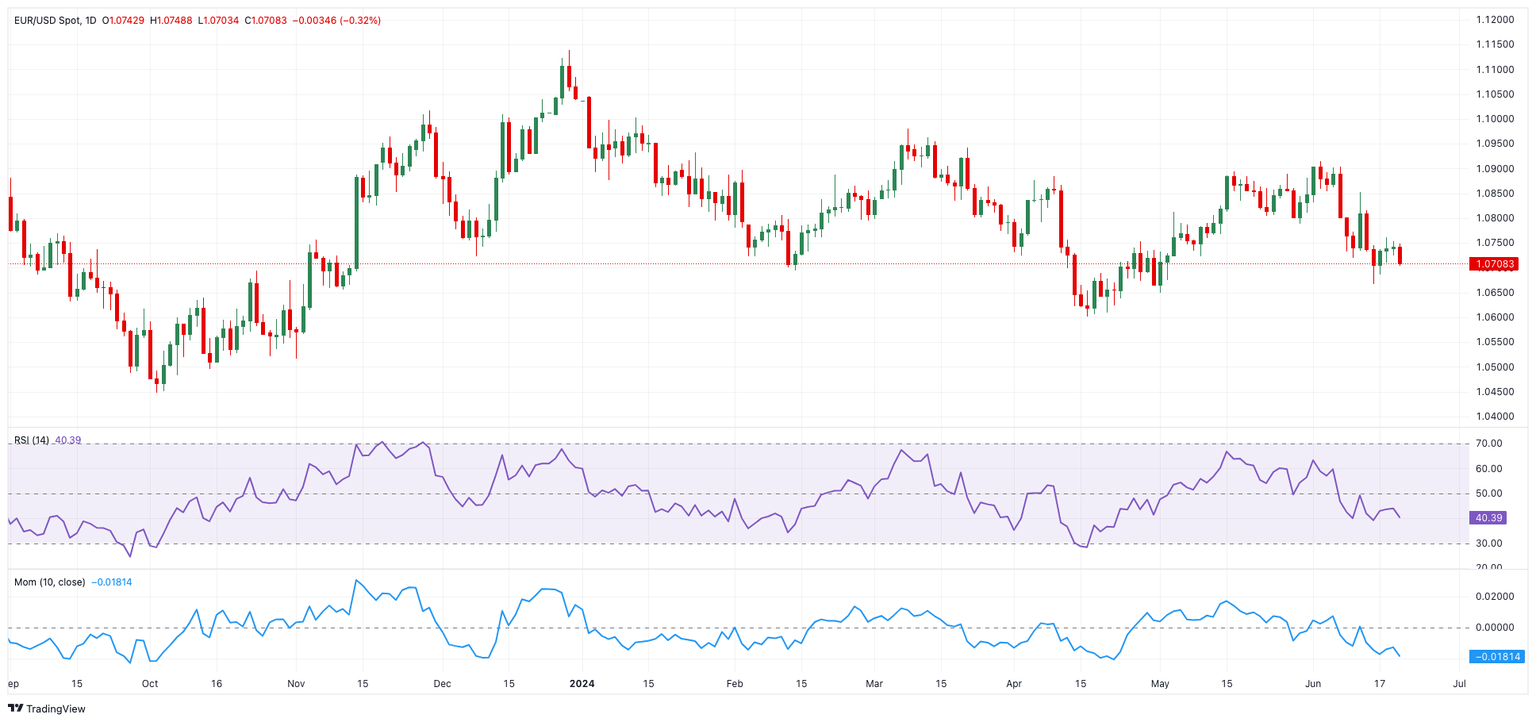
Task: Click the 2024 label on time axis
Action: [x=582, y=684]
